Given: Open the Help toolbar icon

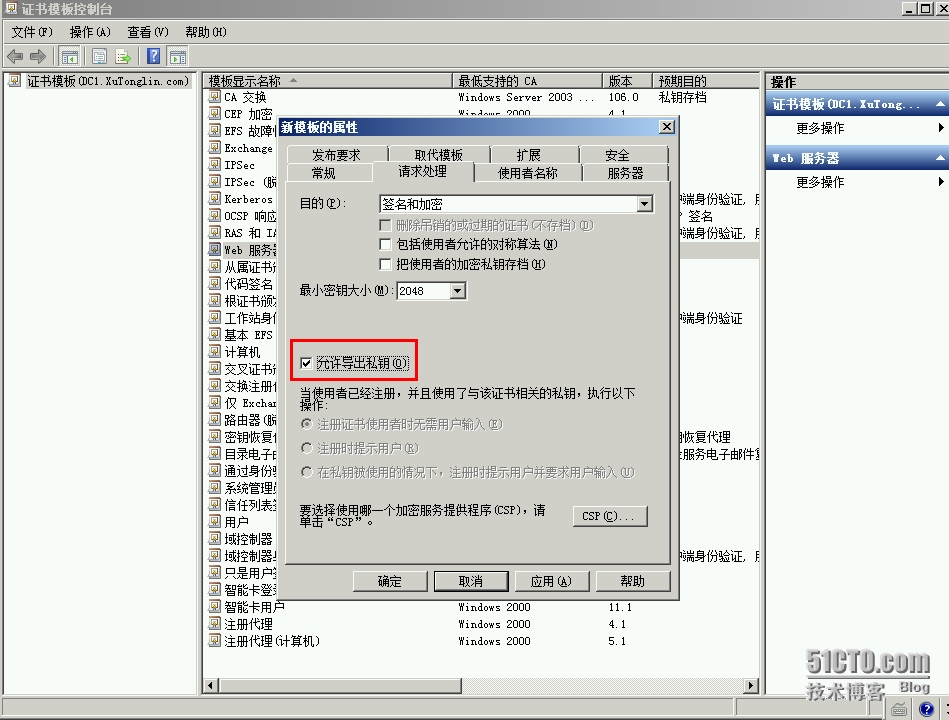Looking at the screenshot, I should coord(154,56).
